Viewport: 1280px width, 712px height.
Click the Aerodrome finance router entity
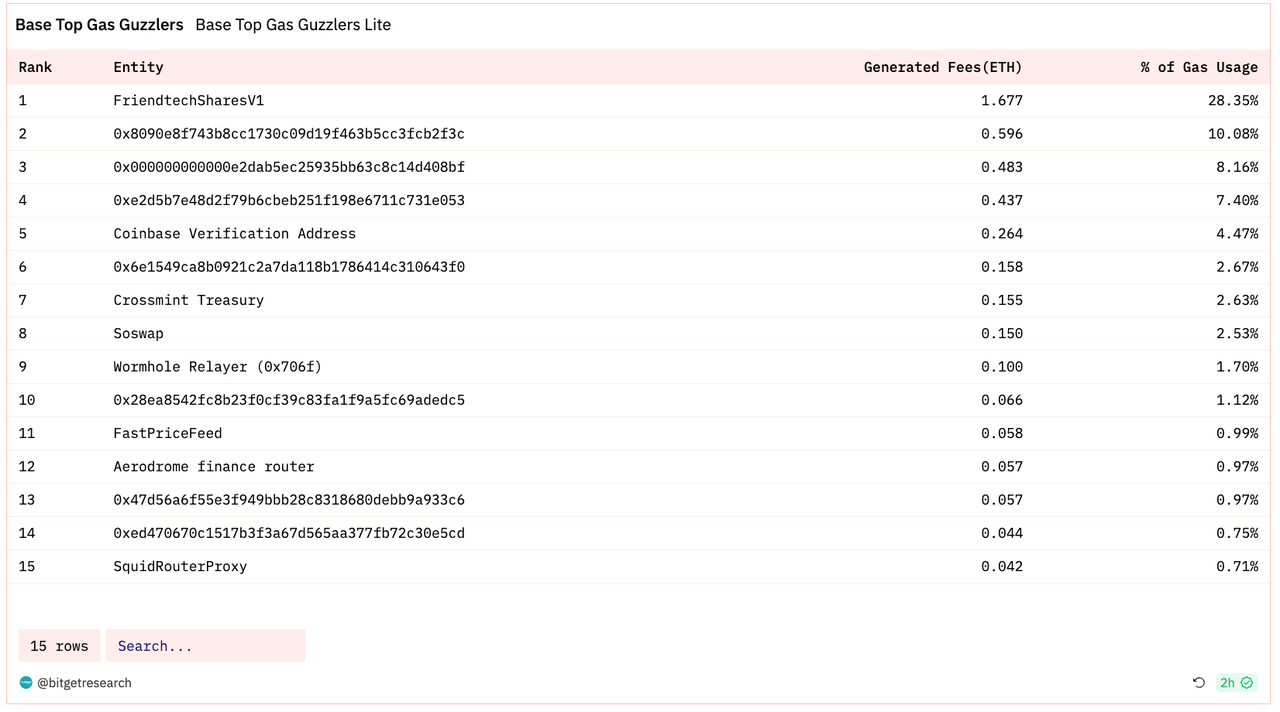(x=213, y=466)
